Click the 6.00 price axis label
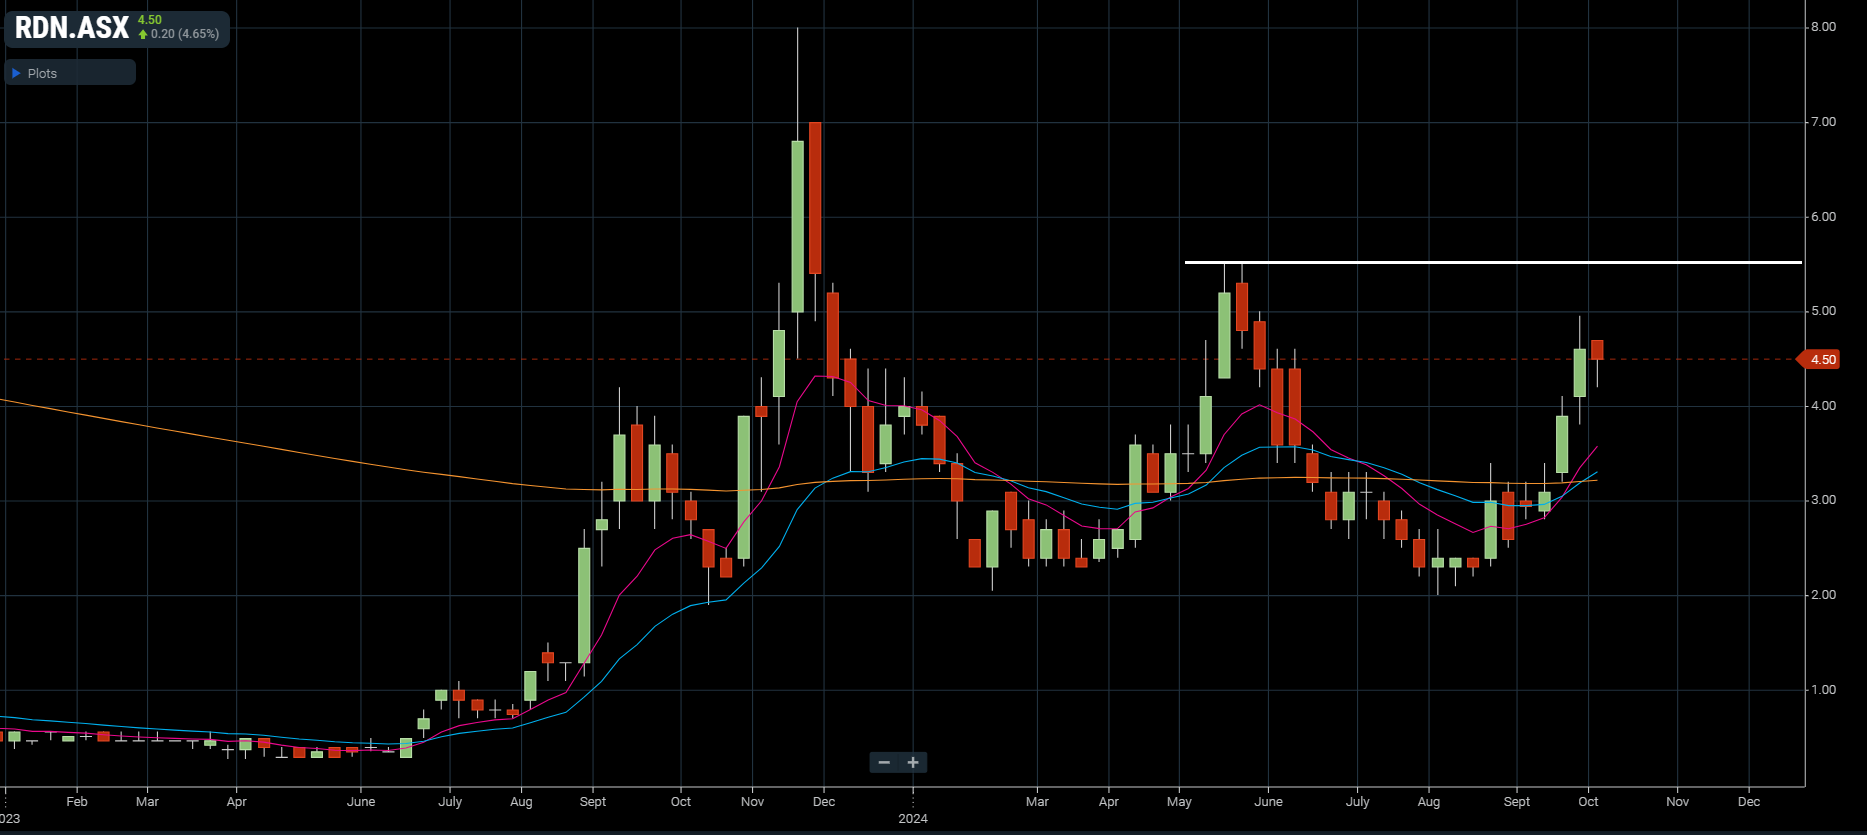Image resolution: width=1867 pixels, height=835 pixels. coord(1824,217)
